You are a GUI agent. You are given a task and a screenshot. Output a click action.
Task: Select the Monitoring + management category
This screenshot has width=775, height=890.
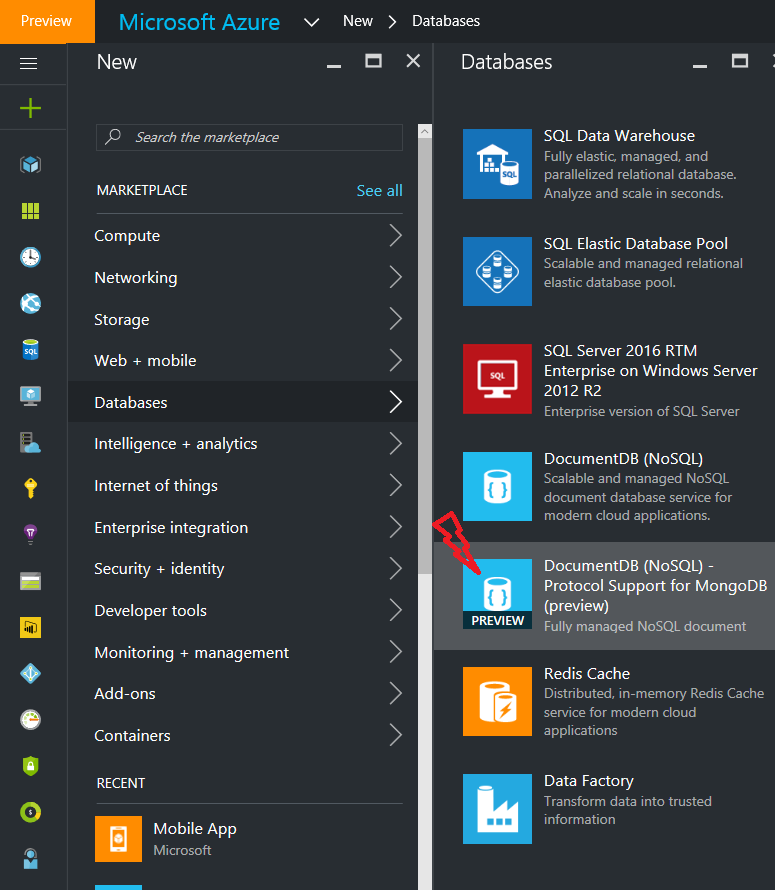[x=243, y=652]
